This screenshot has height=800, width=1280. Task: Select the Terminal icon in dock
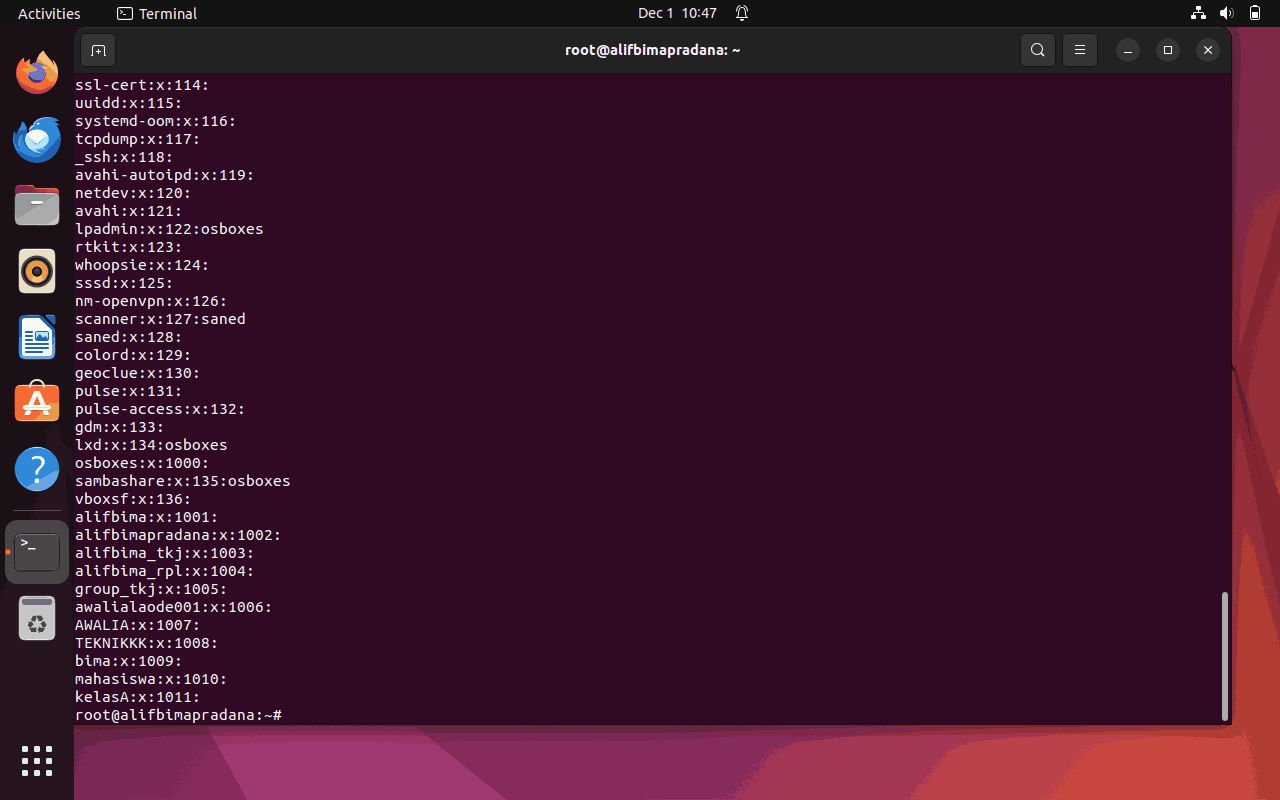pyautogui.click(x=37, y=552)
